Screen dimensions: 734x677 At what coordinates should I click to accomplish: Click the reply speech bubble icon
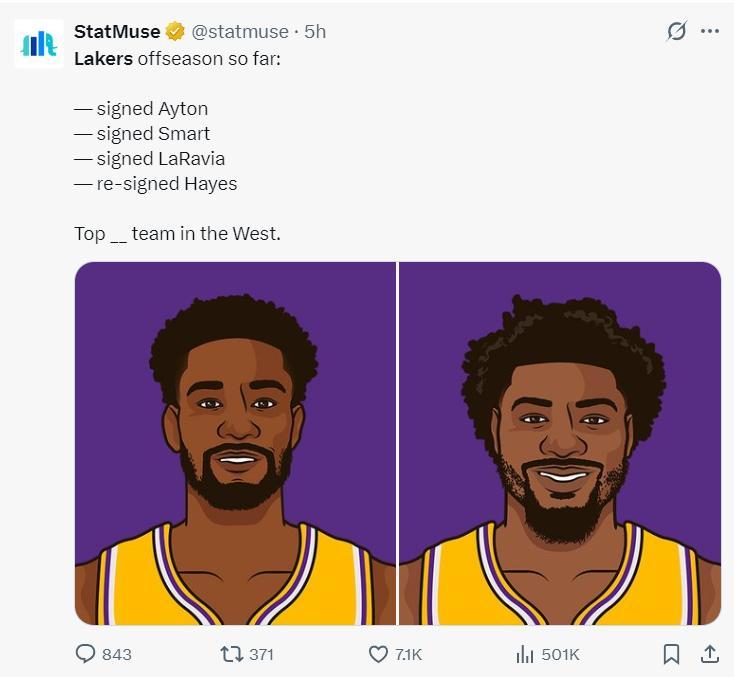point(87,654)
